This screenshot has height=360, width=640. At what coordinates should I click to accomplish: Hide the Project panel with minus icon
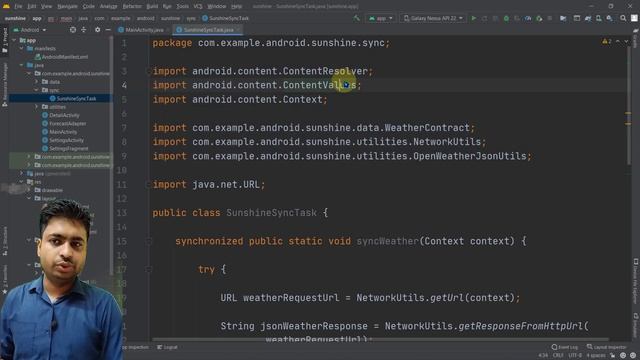pyautogui.click(x=108, y=30)
